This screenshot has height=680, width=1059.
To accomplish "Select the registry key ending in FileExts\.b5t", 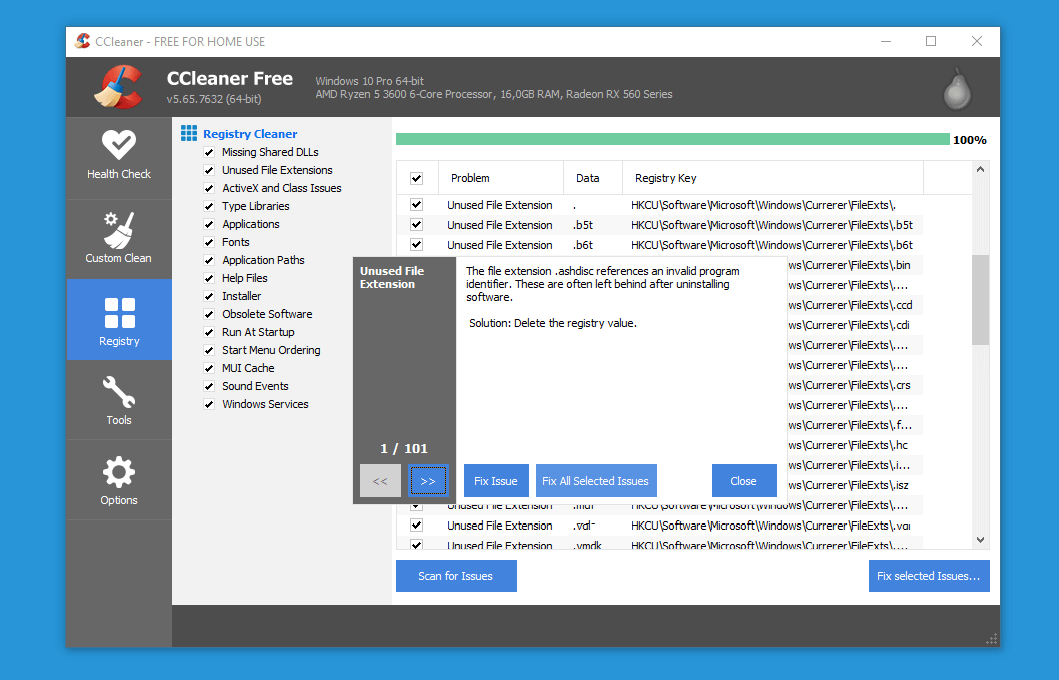I will coord(772,225).
